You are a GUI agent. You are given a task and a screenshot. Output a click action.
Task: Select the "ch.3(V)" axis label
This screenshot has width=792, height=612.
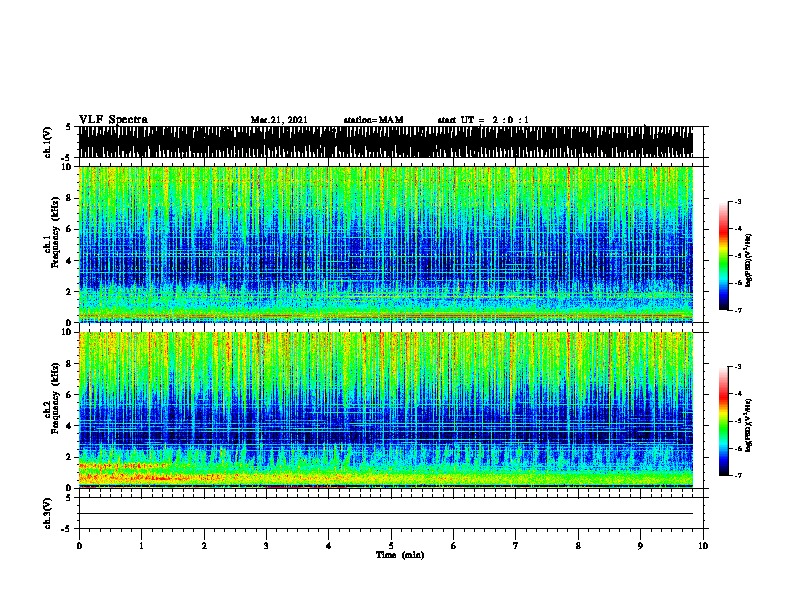48,513
